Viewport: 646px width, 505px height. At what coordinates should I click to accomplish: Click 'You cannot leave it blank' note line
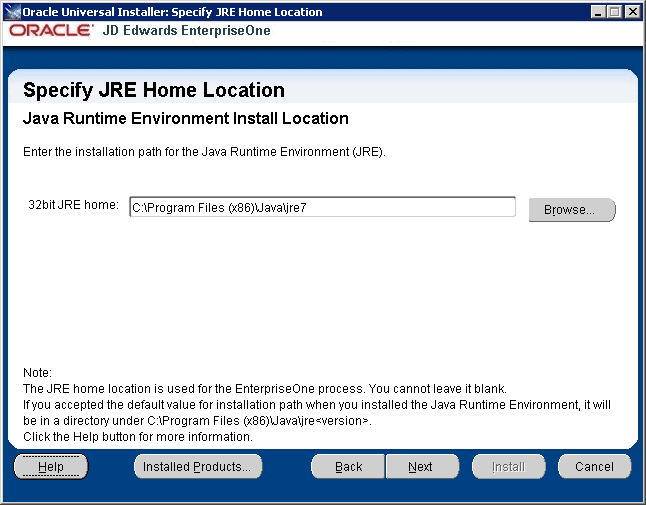265,389
